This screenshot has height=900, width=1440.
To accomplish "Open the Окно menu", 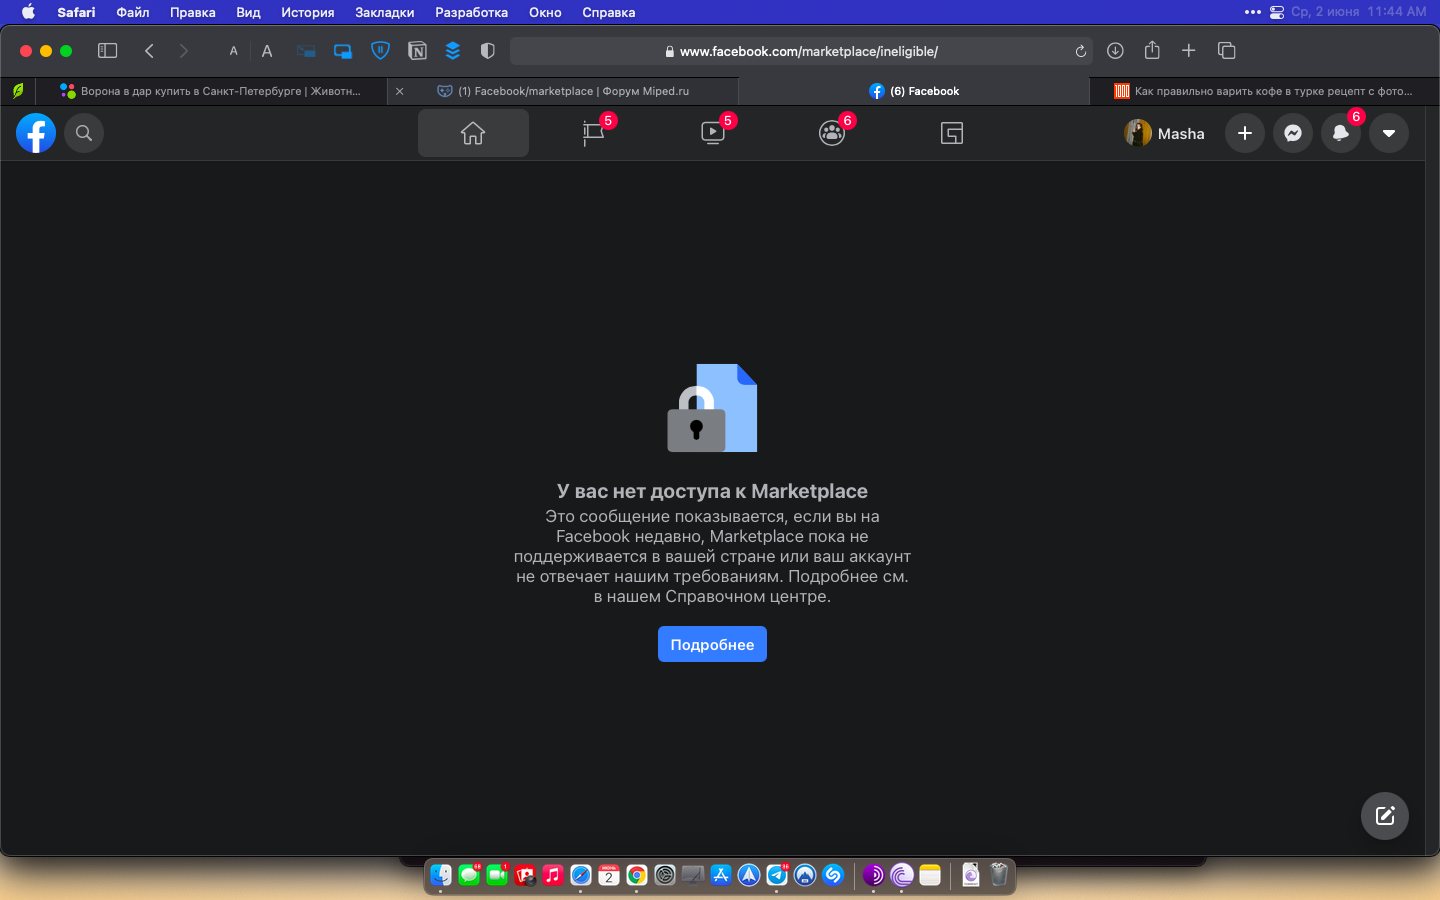I will click(x=545, y=12).
